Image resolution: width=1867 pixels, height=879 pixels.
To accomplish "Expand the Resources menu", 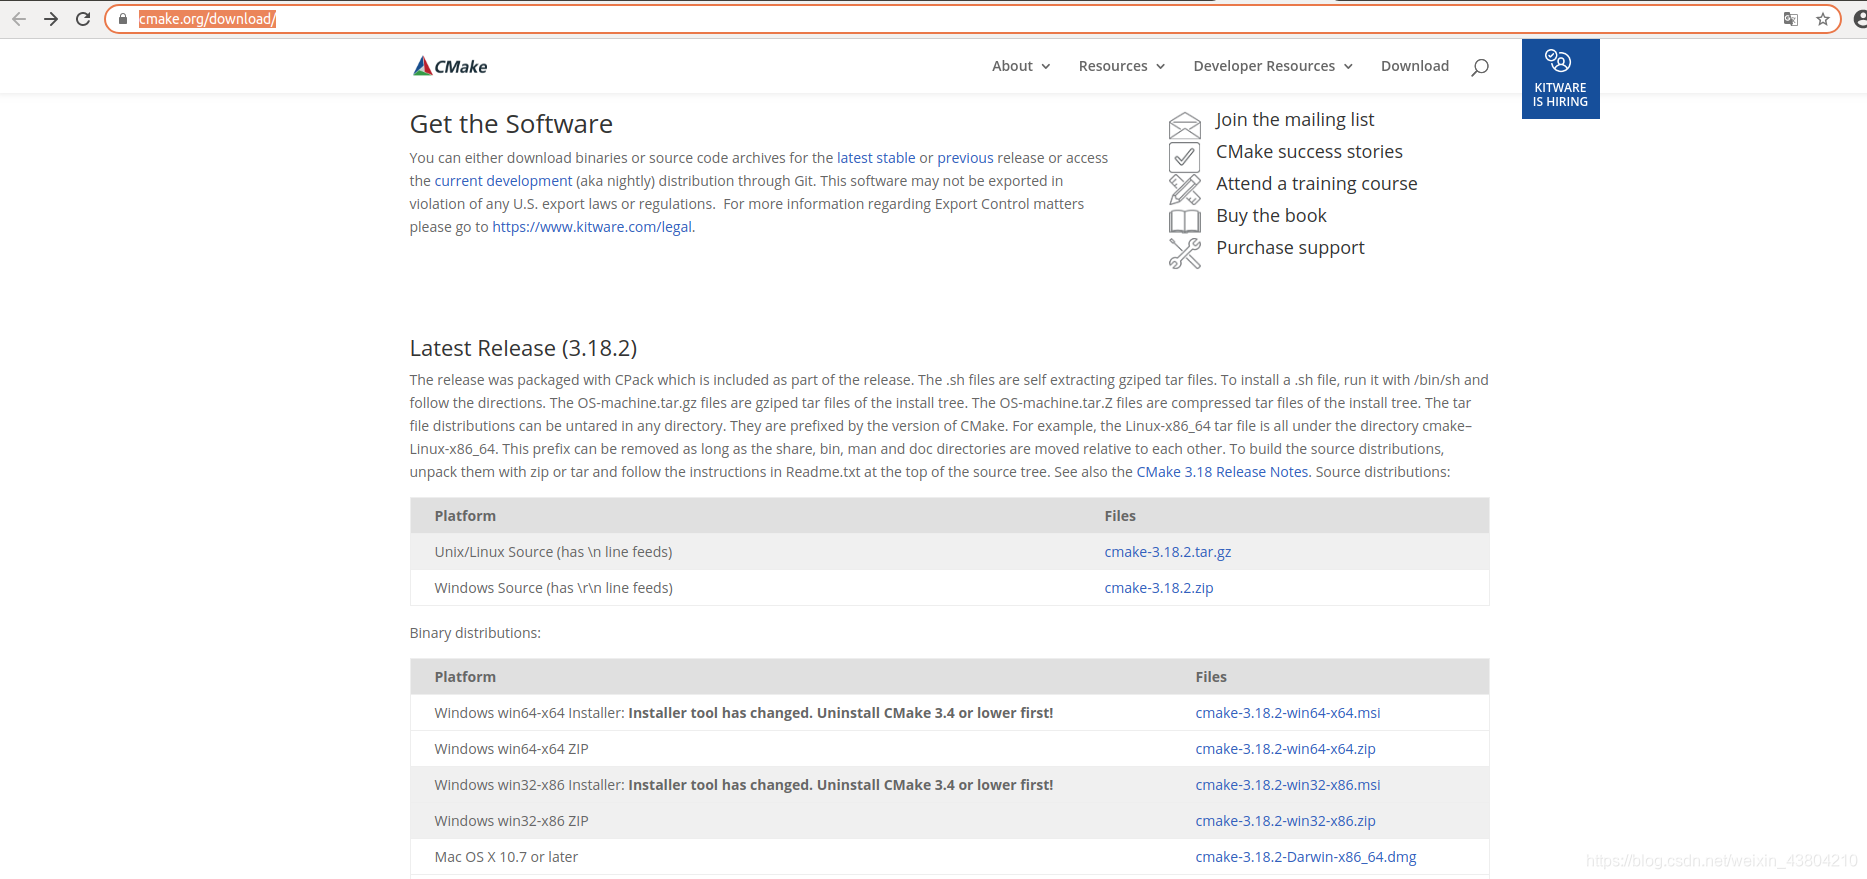I will (x=1122, y=66).
